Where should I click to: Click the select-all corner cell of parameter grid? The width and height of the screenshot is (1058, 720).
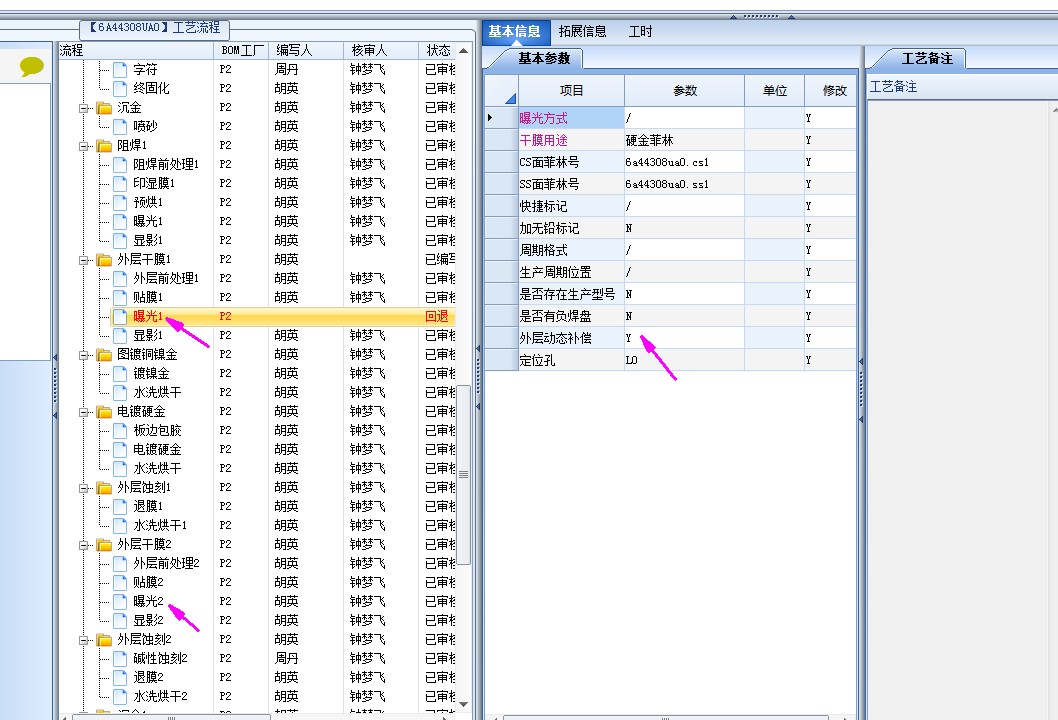pyautogui.click(x=501, y=90)
